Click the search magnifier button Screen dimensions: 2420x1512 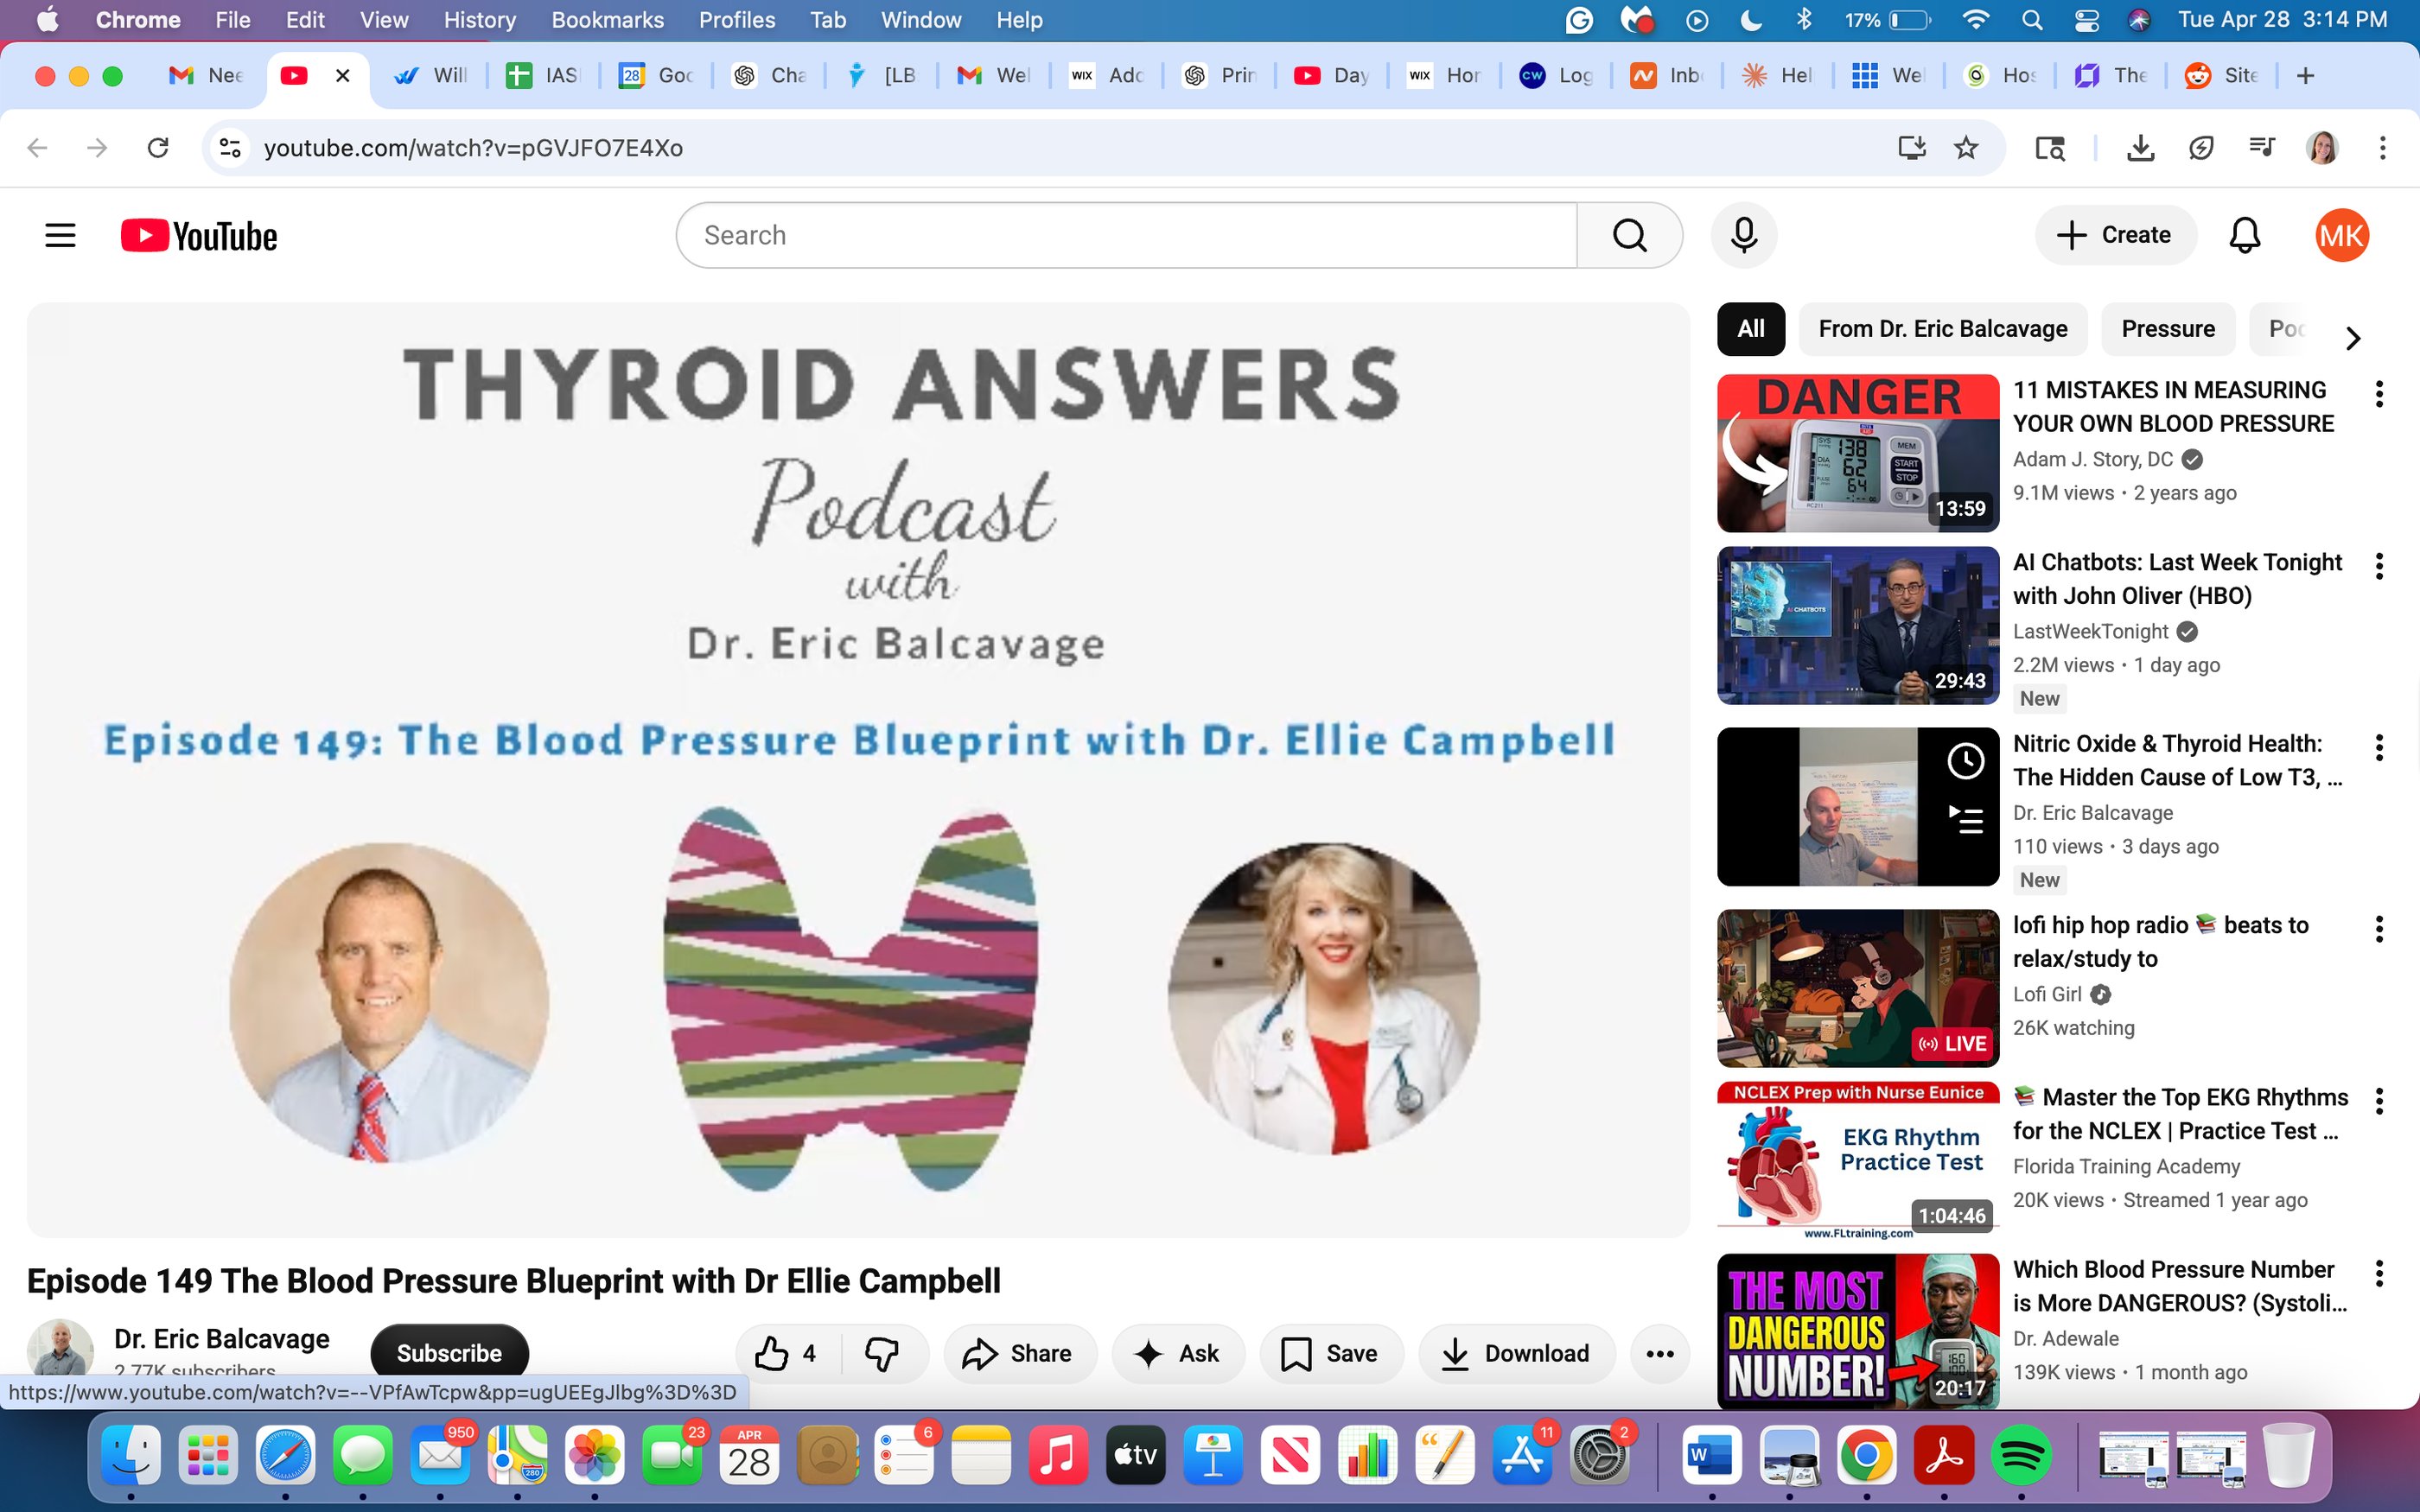pos(1629,235)
